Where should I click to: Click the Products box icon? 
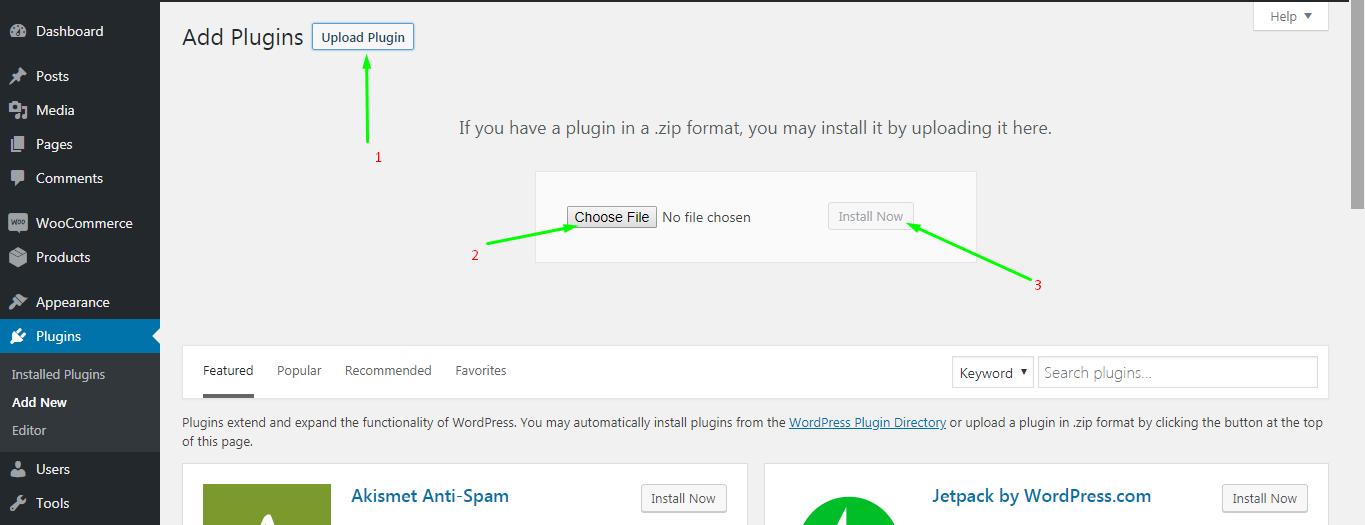pyautogui.click(x=18, y=257)
